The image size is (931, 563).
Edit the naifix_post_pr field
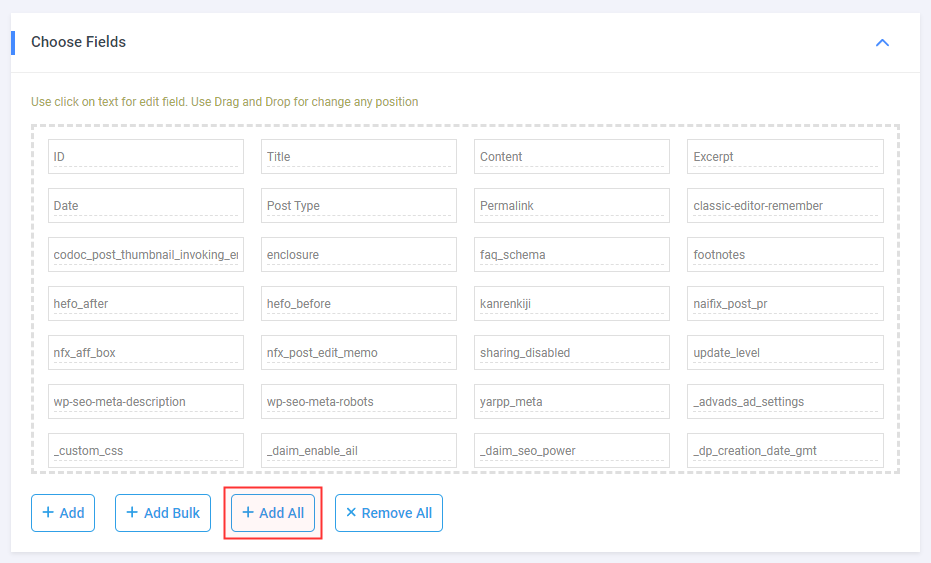click(785, 303)
